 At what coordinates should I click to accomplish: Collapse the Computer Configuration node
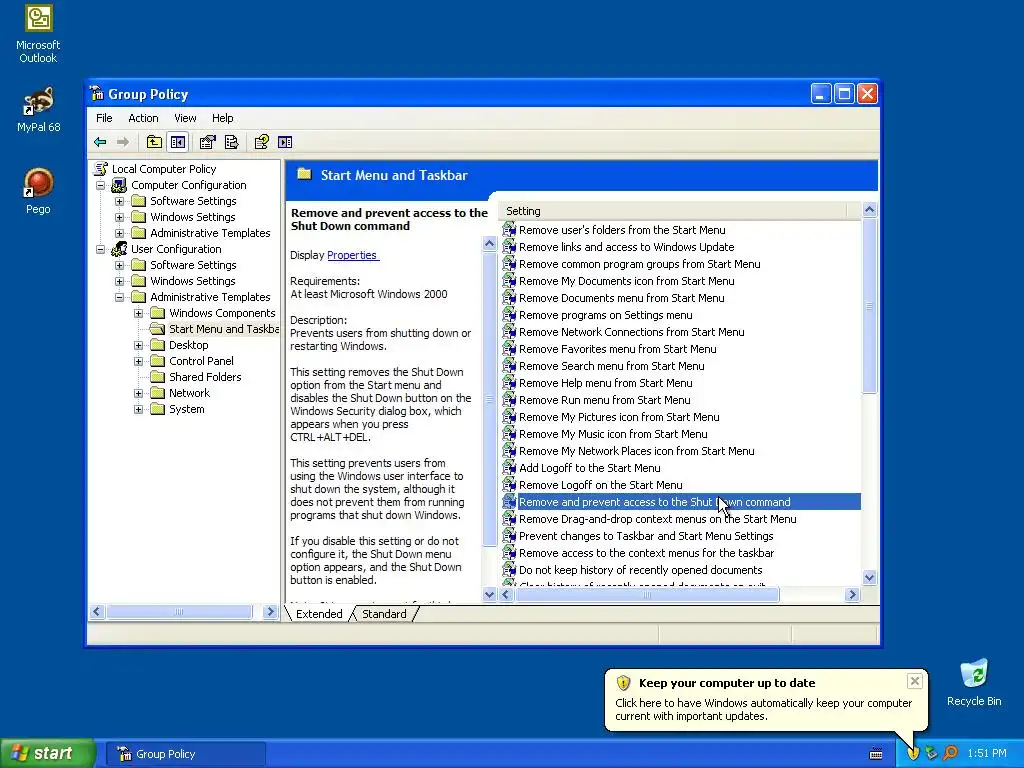pos(101,185)
